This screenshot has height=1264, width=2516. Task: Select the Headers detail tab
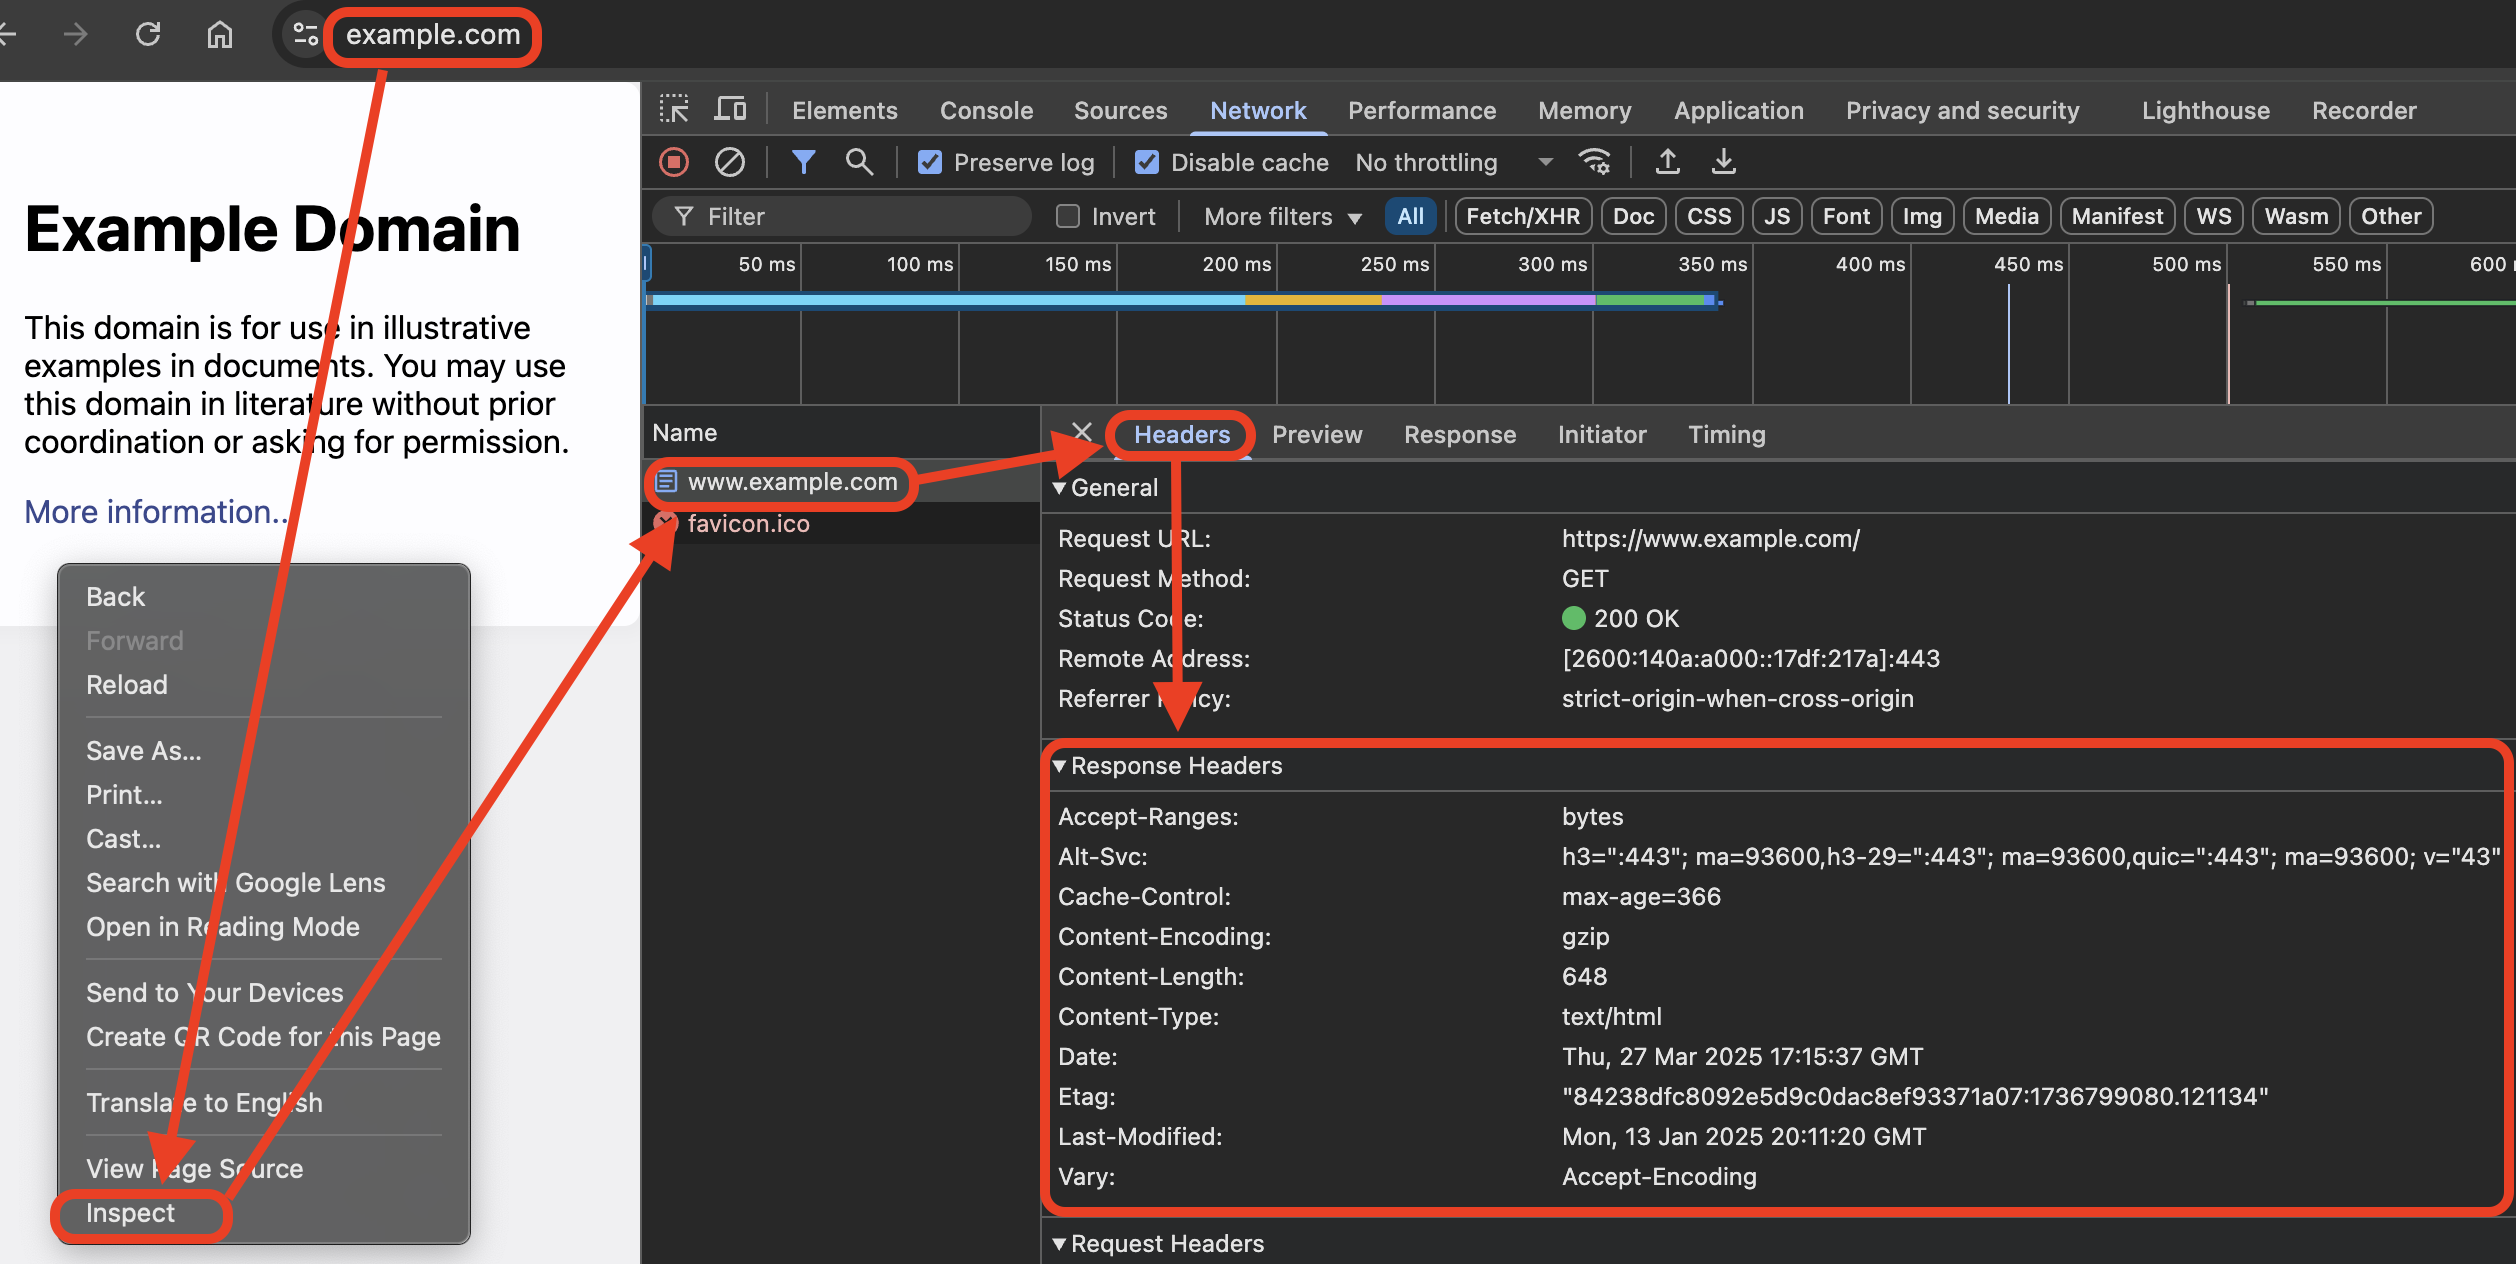pos(1182,434)
